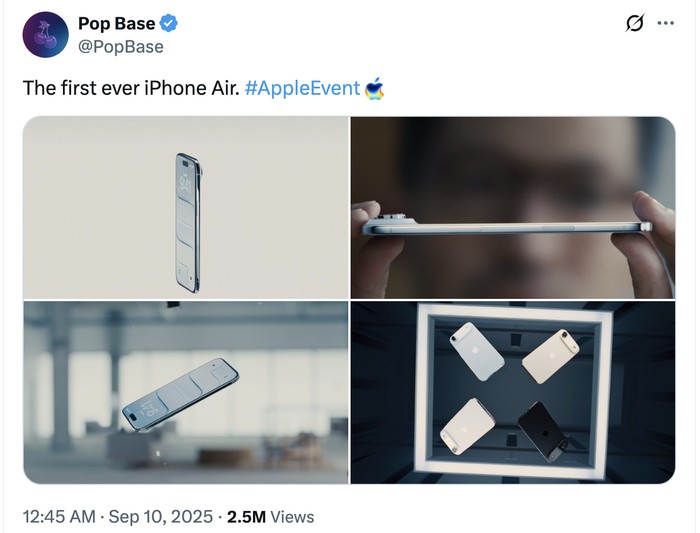
Task: Open the #AppleEvent hashtag
Action: tap(302, 88)
